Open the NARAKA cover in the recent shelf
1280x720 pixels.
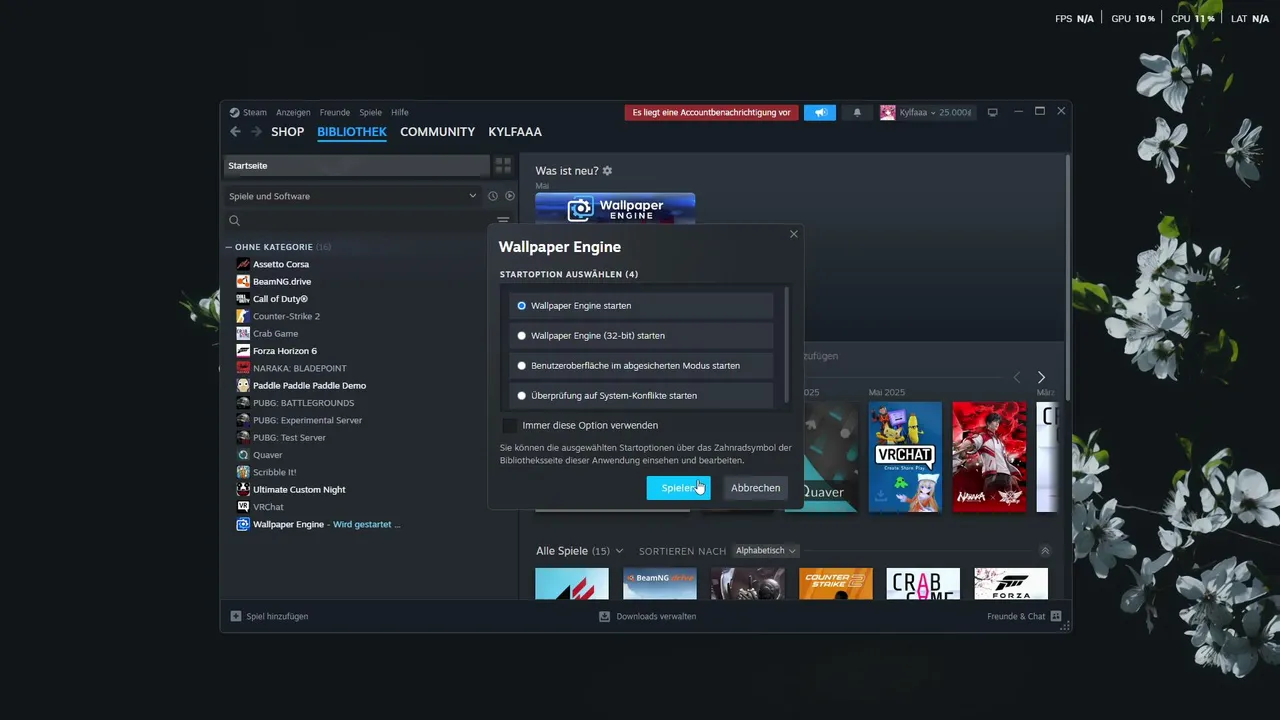(989, 457)
